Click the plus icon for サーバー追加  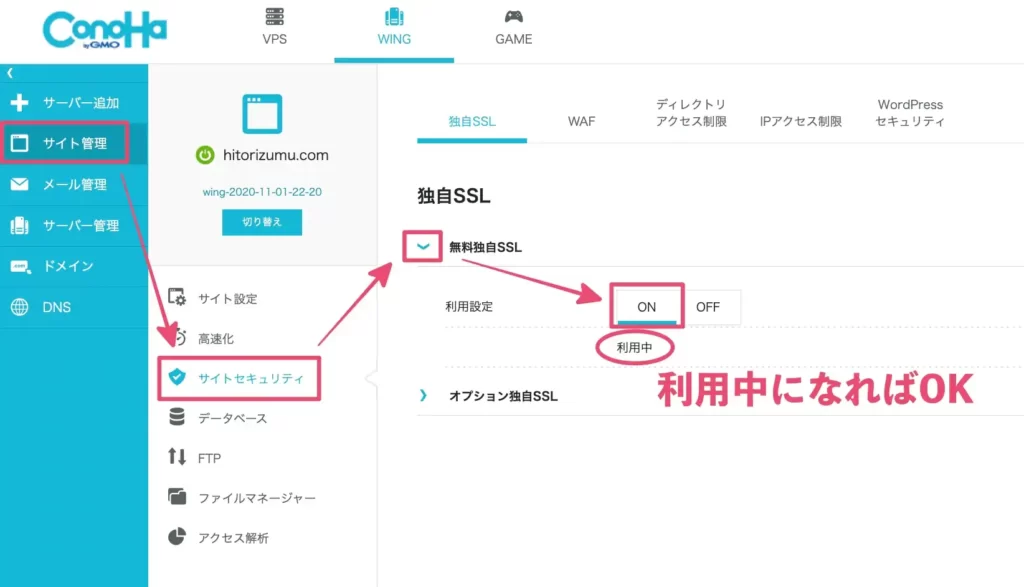tap(20, 103)
